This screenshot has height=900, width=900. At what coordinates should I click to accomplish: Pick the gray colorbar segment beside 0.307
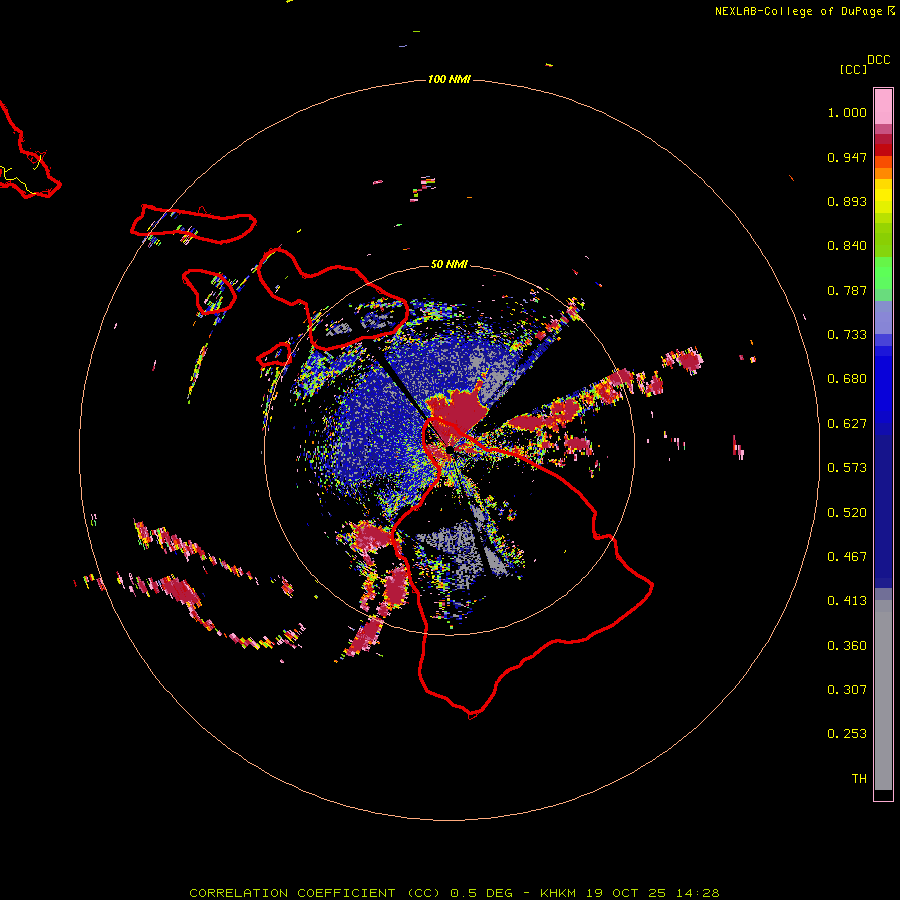point(883,695)
